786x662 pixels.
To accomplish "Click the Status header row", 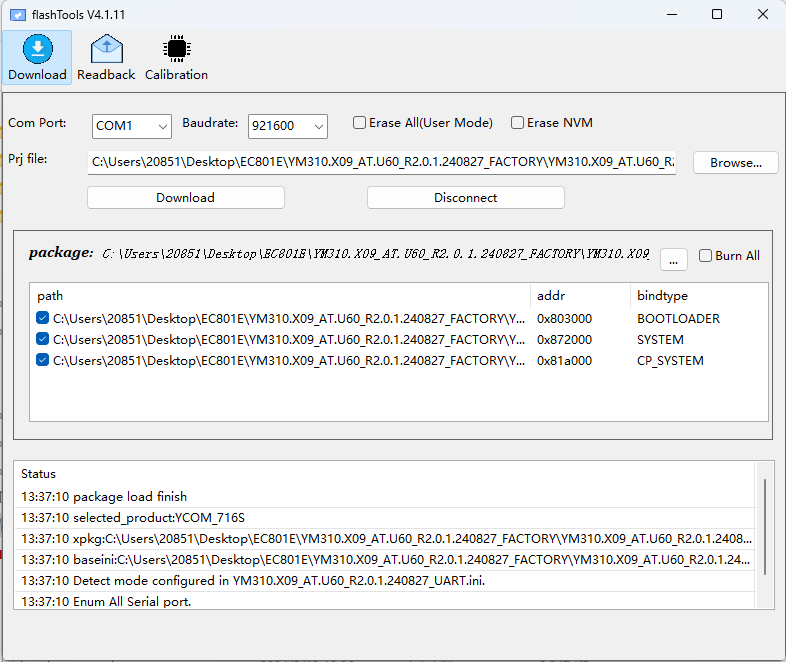I will [x=384, y=474].
